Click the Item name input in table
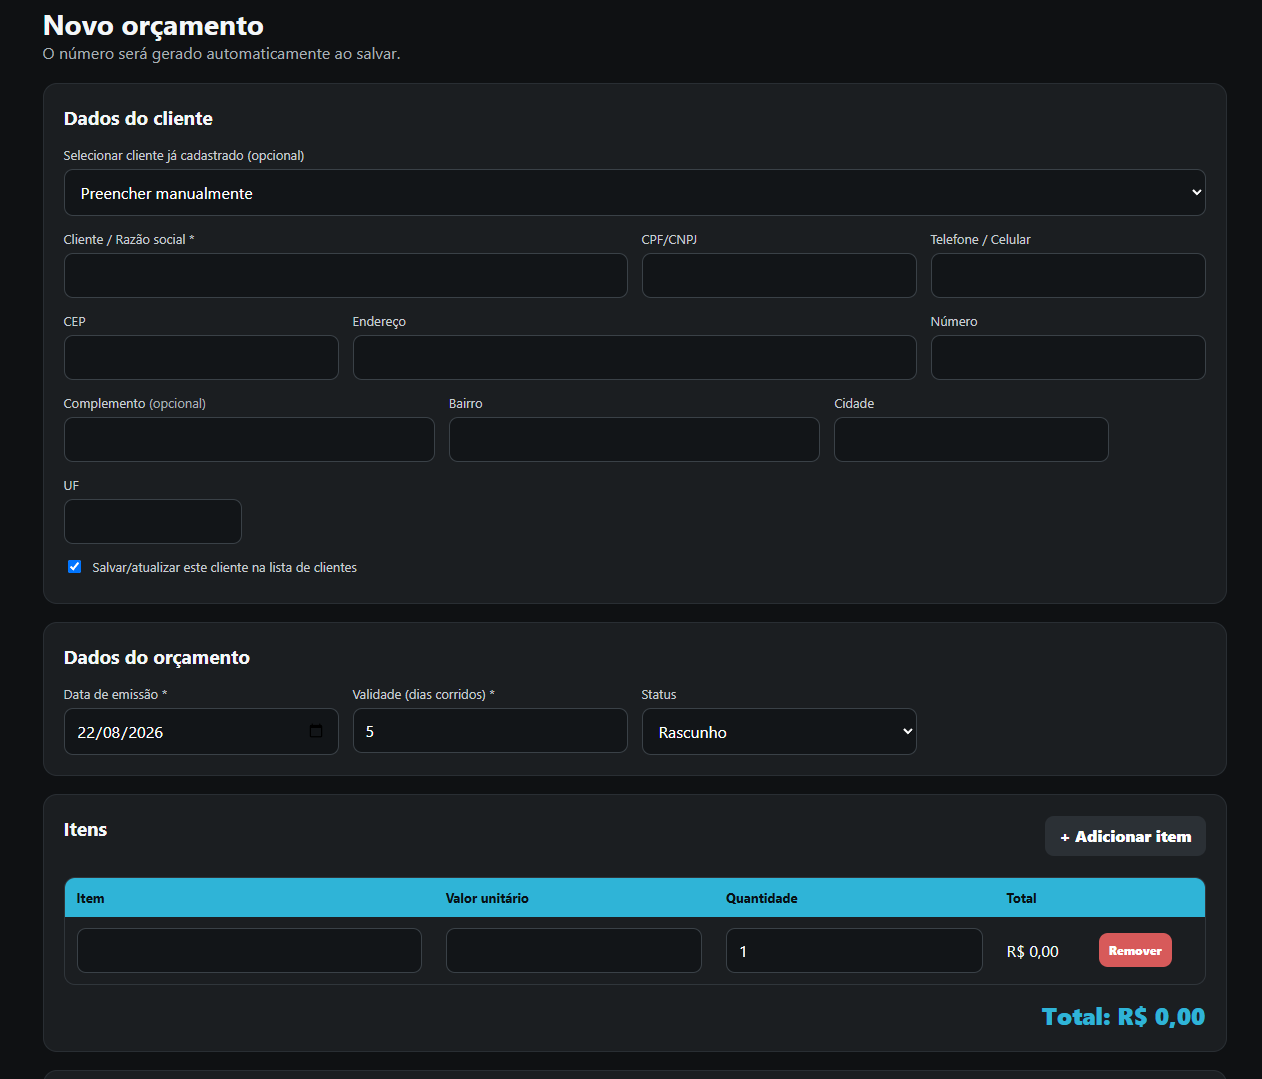 249,950
